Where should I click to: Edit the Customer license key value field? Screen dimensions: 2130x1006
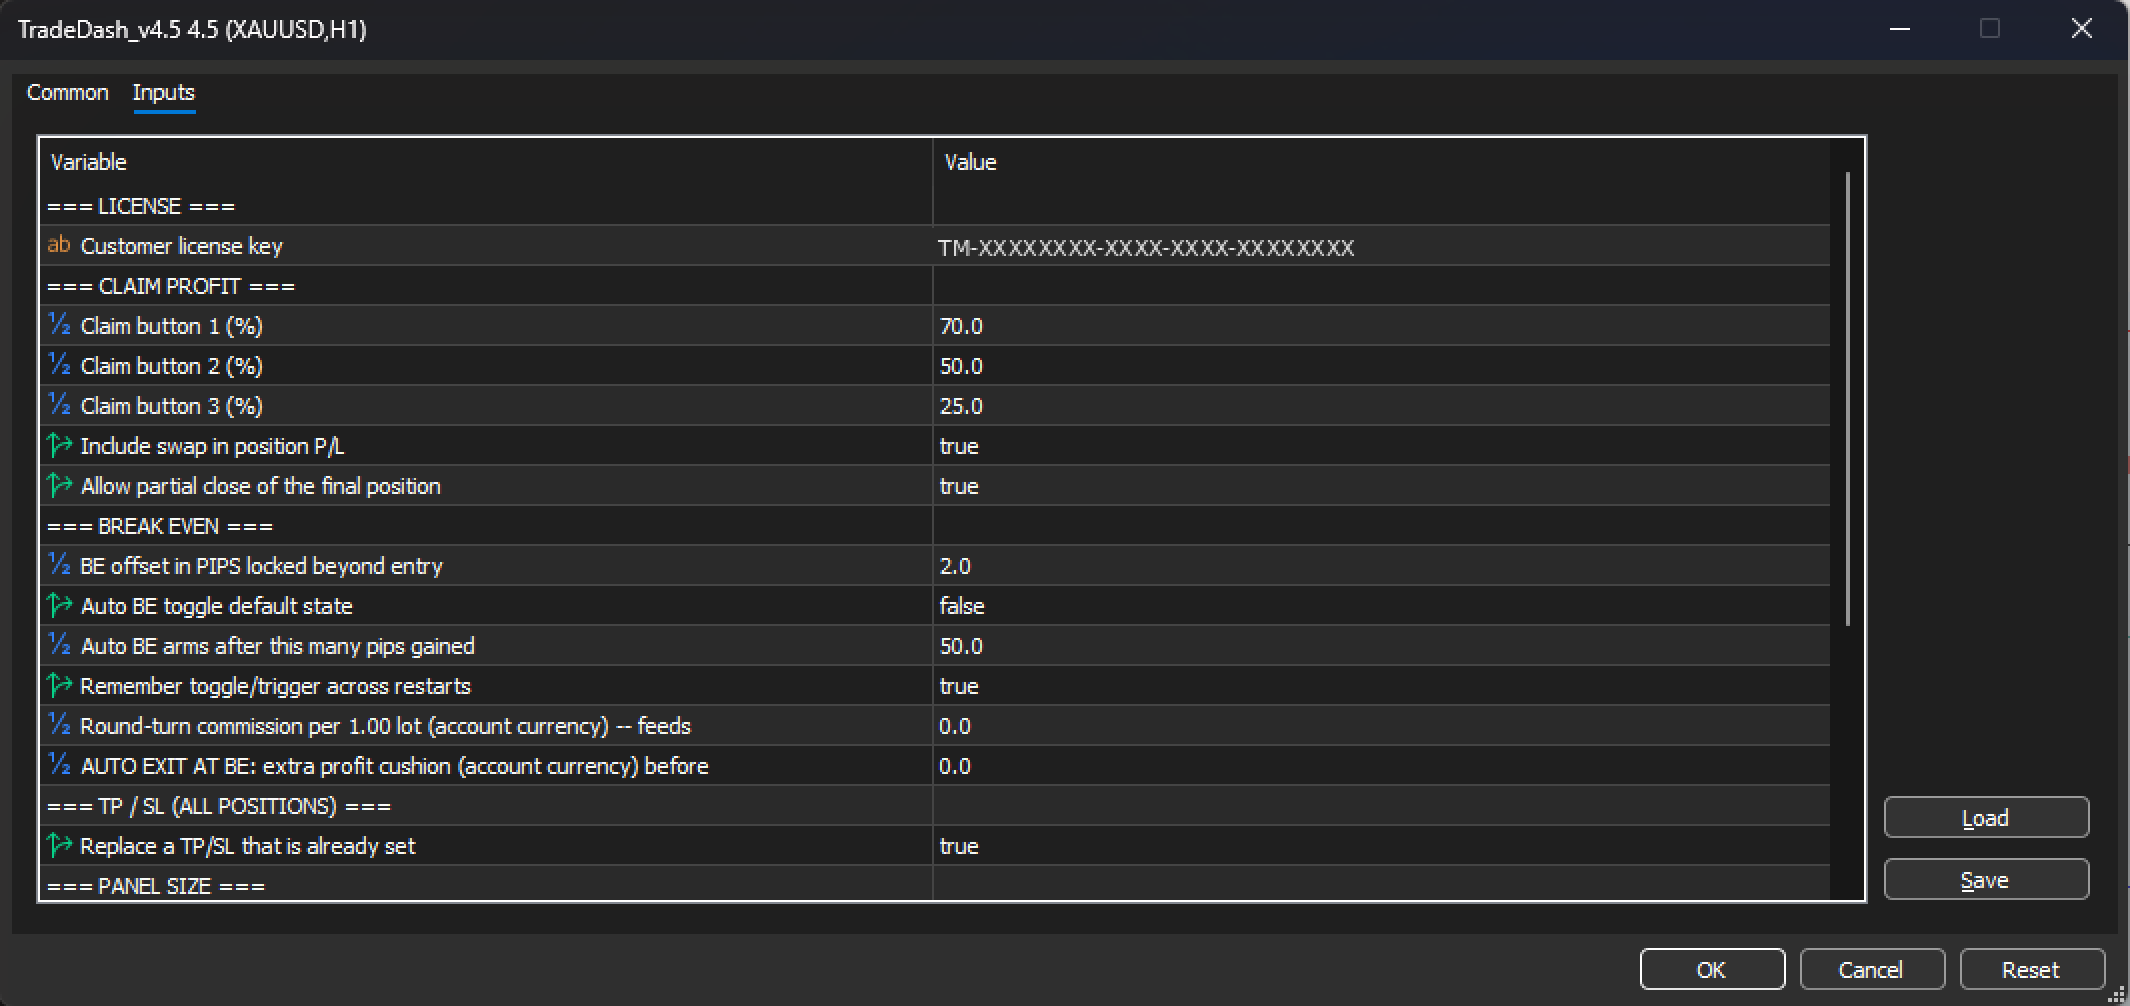pyautogui.click(x=1381, y=246)
